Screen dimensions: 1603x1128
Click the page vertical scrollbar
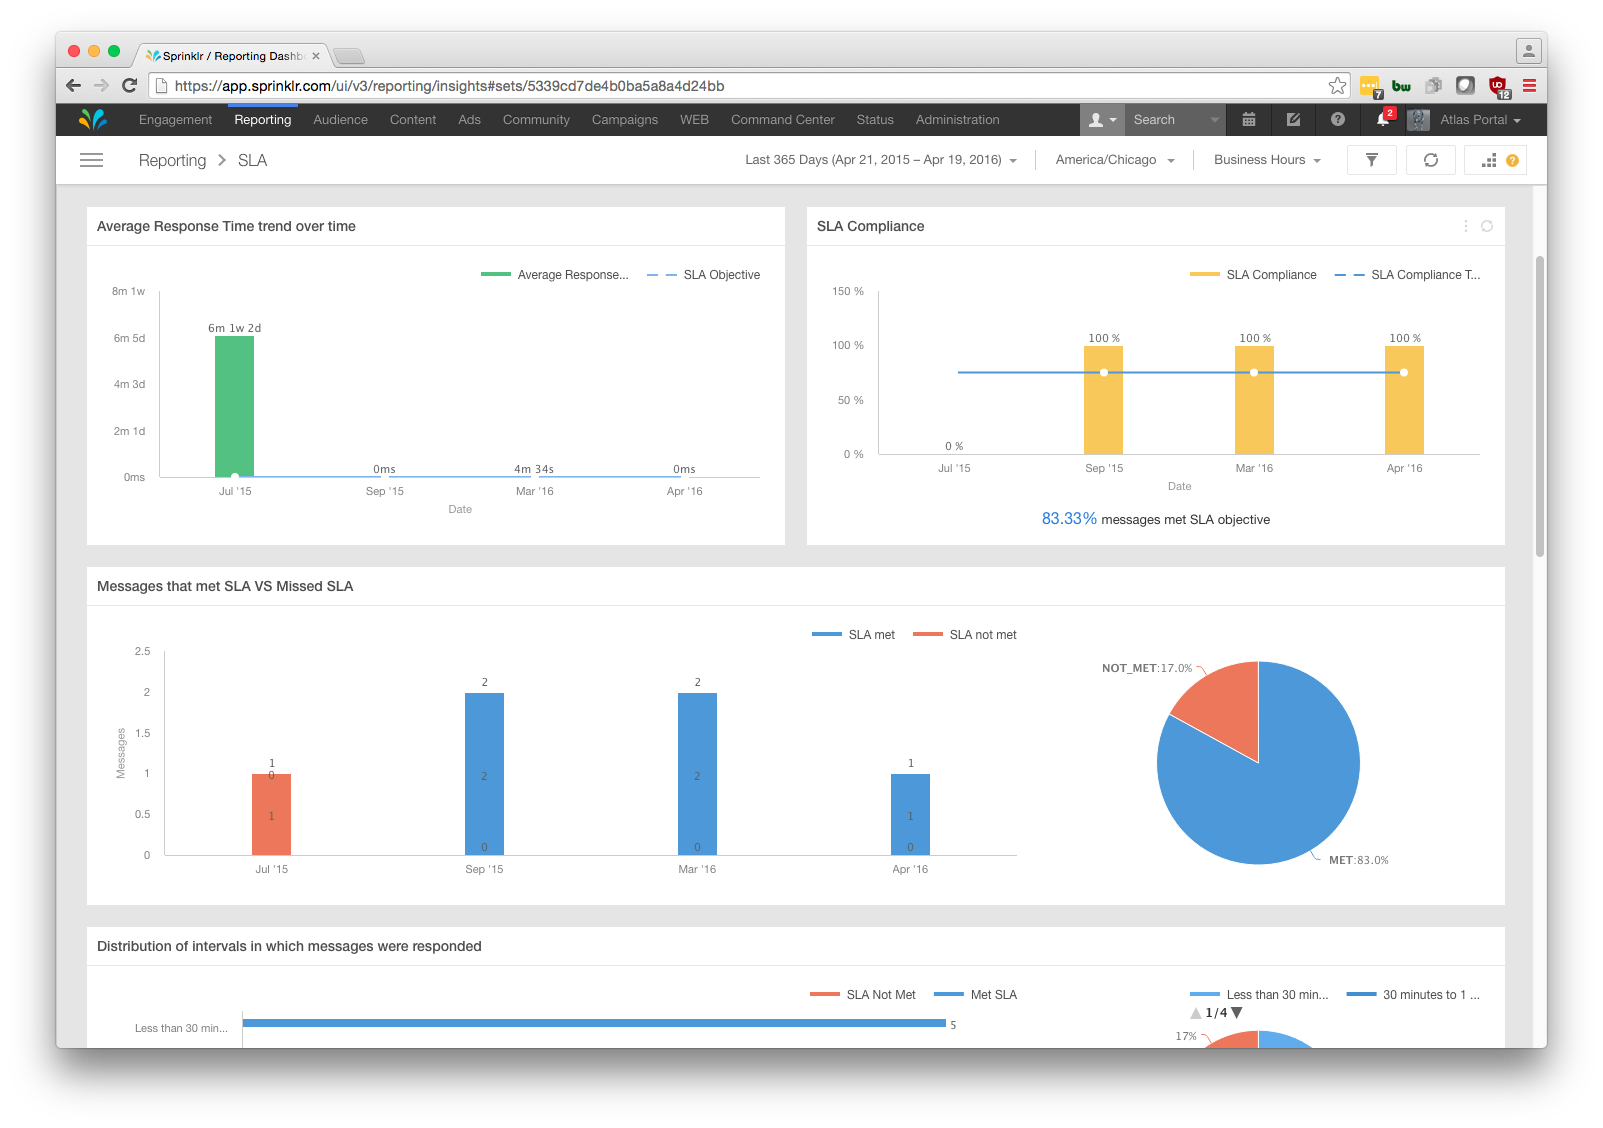click(x=1540, y=405)
